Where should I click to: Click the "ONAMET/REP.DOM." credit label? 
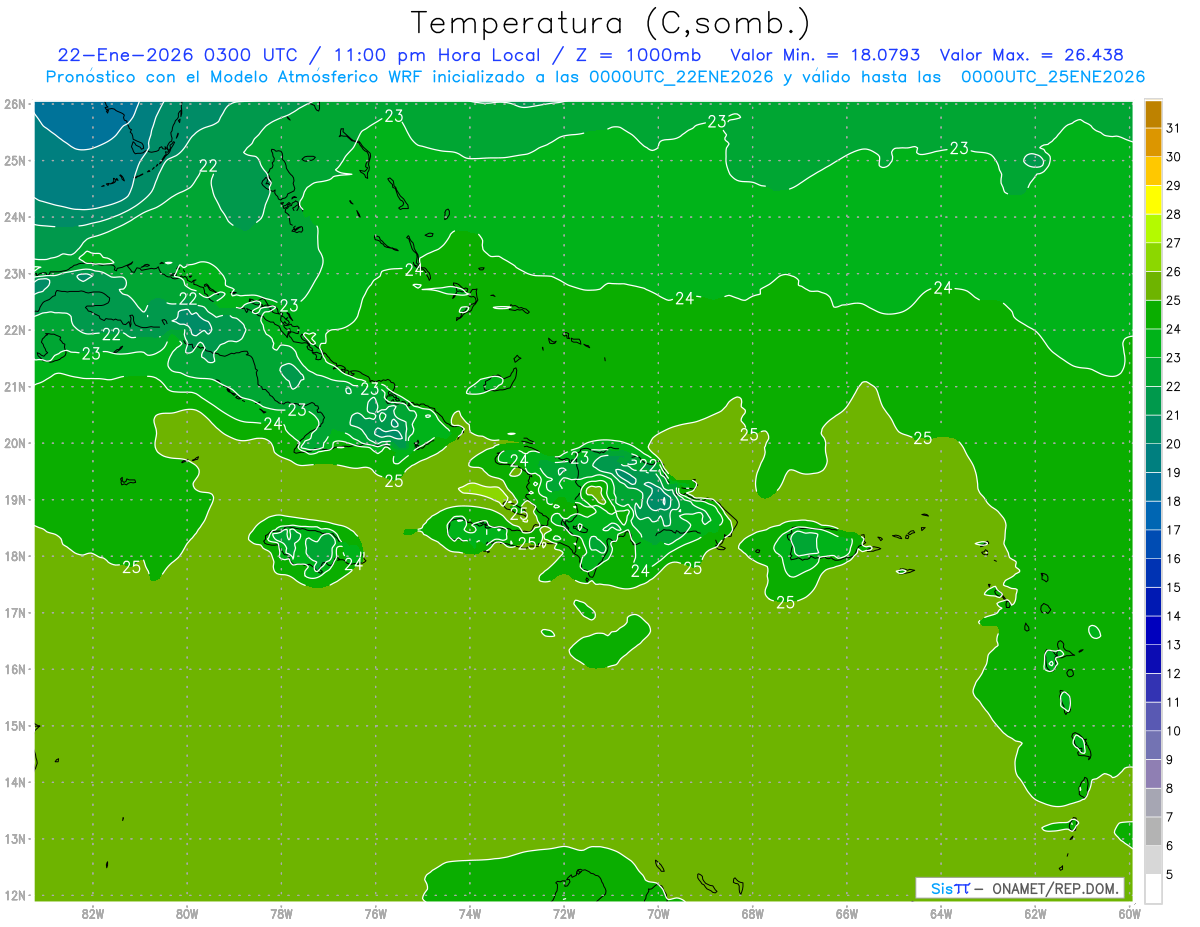[x=1056, y=888]
